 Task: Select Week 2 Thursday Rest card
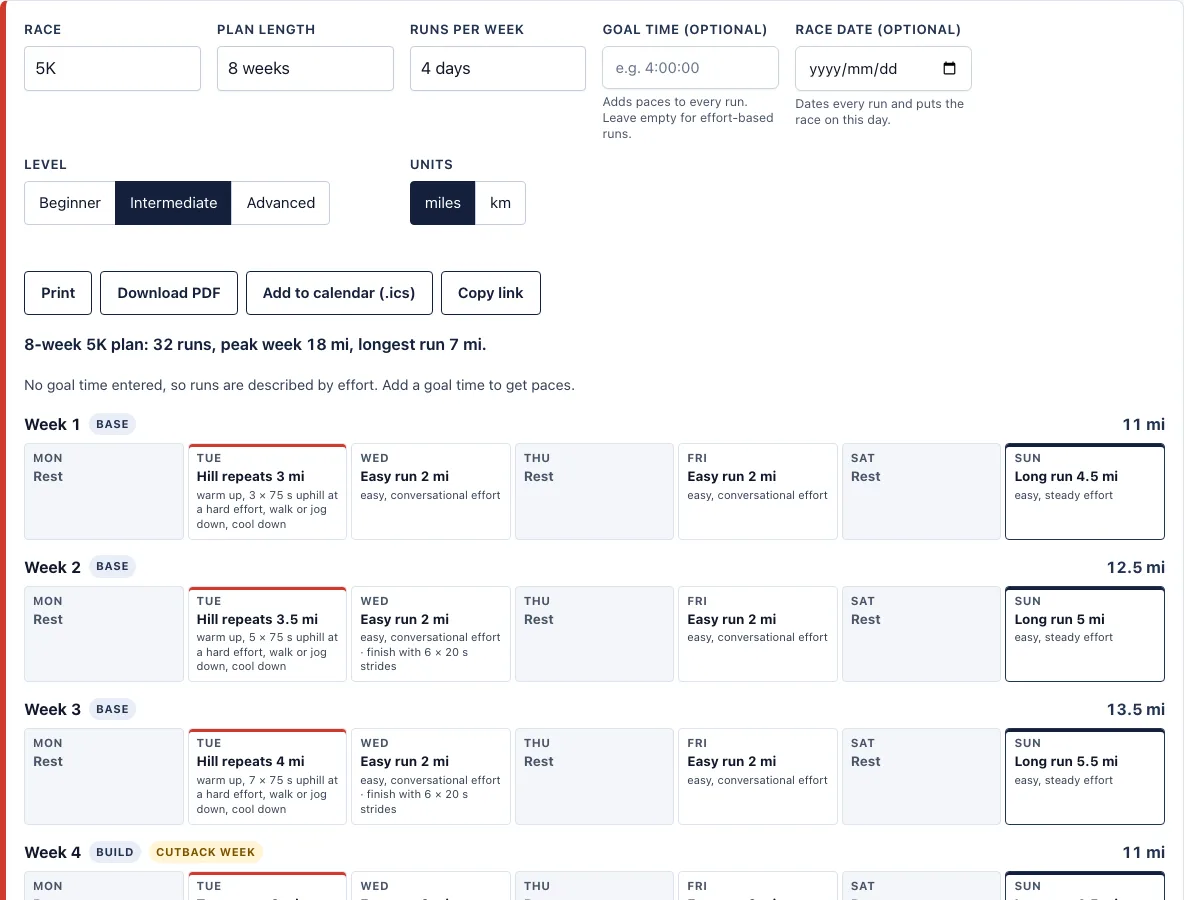pos(594,634)
